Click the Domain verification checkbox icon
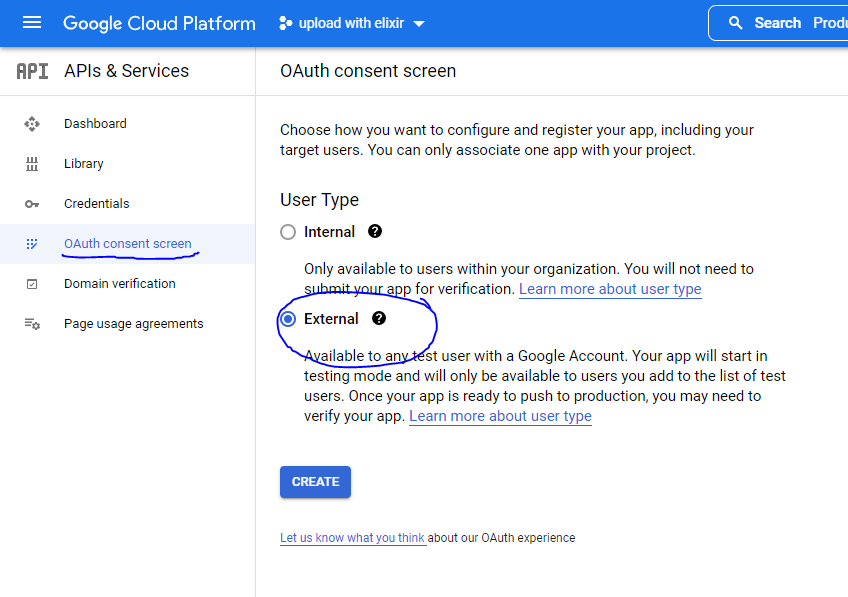The height and width of the screenshot is (597, 848). point(32,284)
